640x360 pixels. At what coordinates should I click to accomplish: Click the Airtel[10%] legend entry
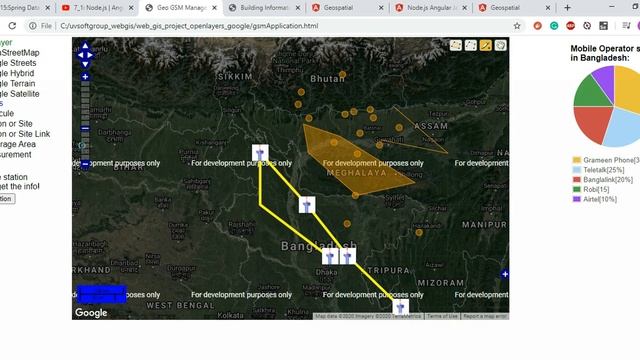[x=595, y=199]
